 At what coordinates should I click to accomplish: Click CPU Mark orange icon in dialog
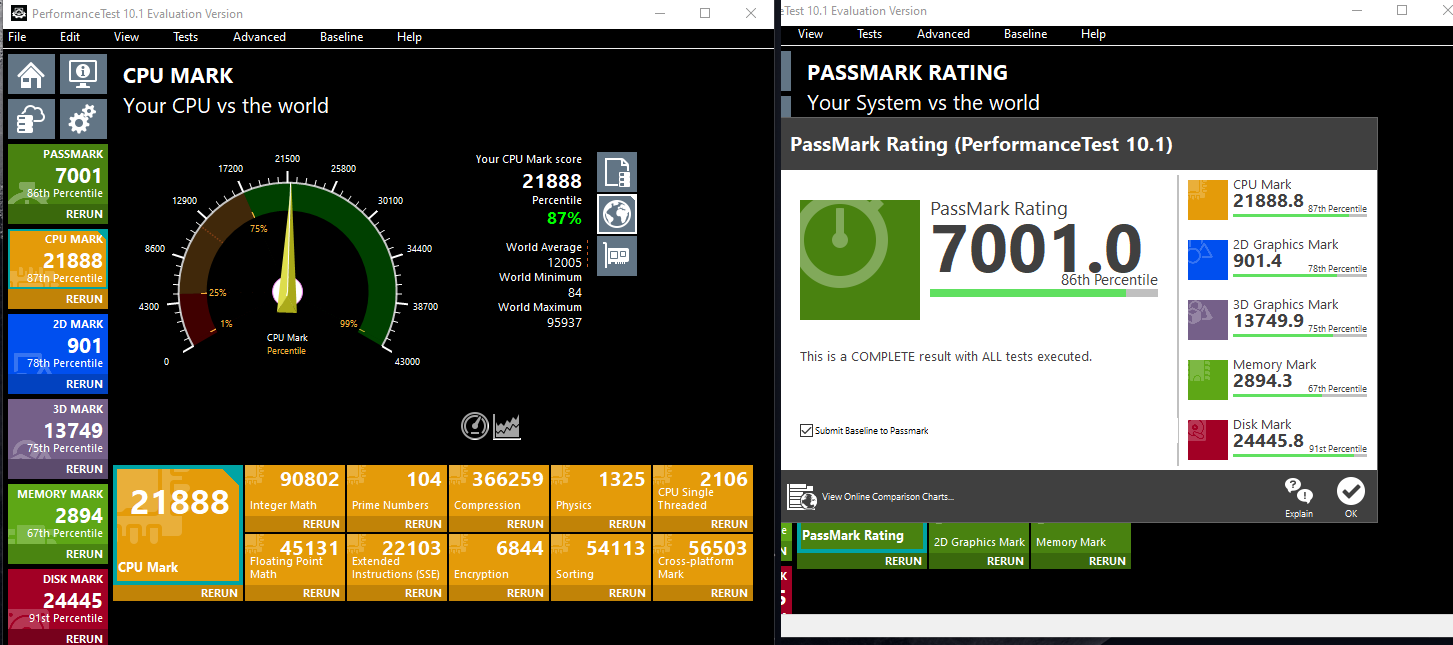pyautogui.click(x=1207, y=199)
